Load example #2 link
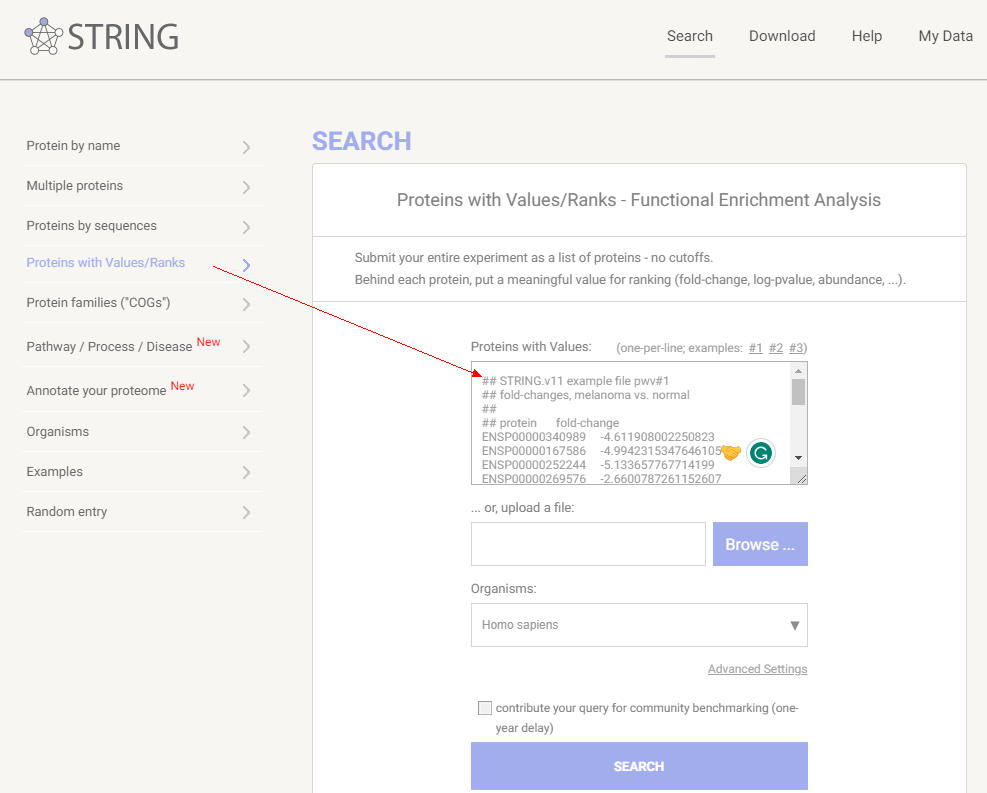The image size is (987, 793). coord(776,348)
